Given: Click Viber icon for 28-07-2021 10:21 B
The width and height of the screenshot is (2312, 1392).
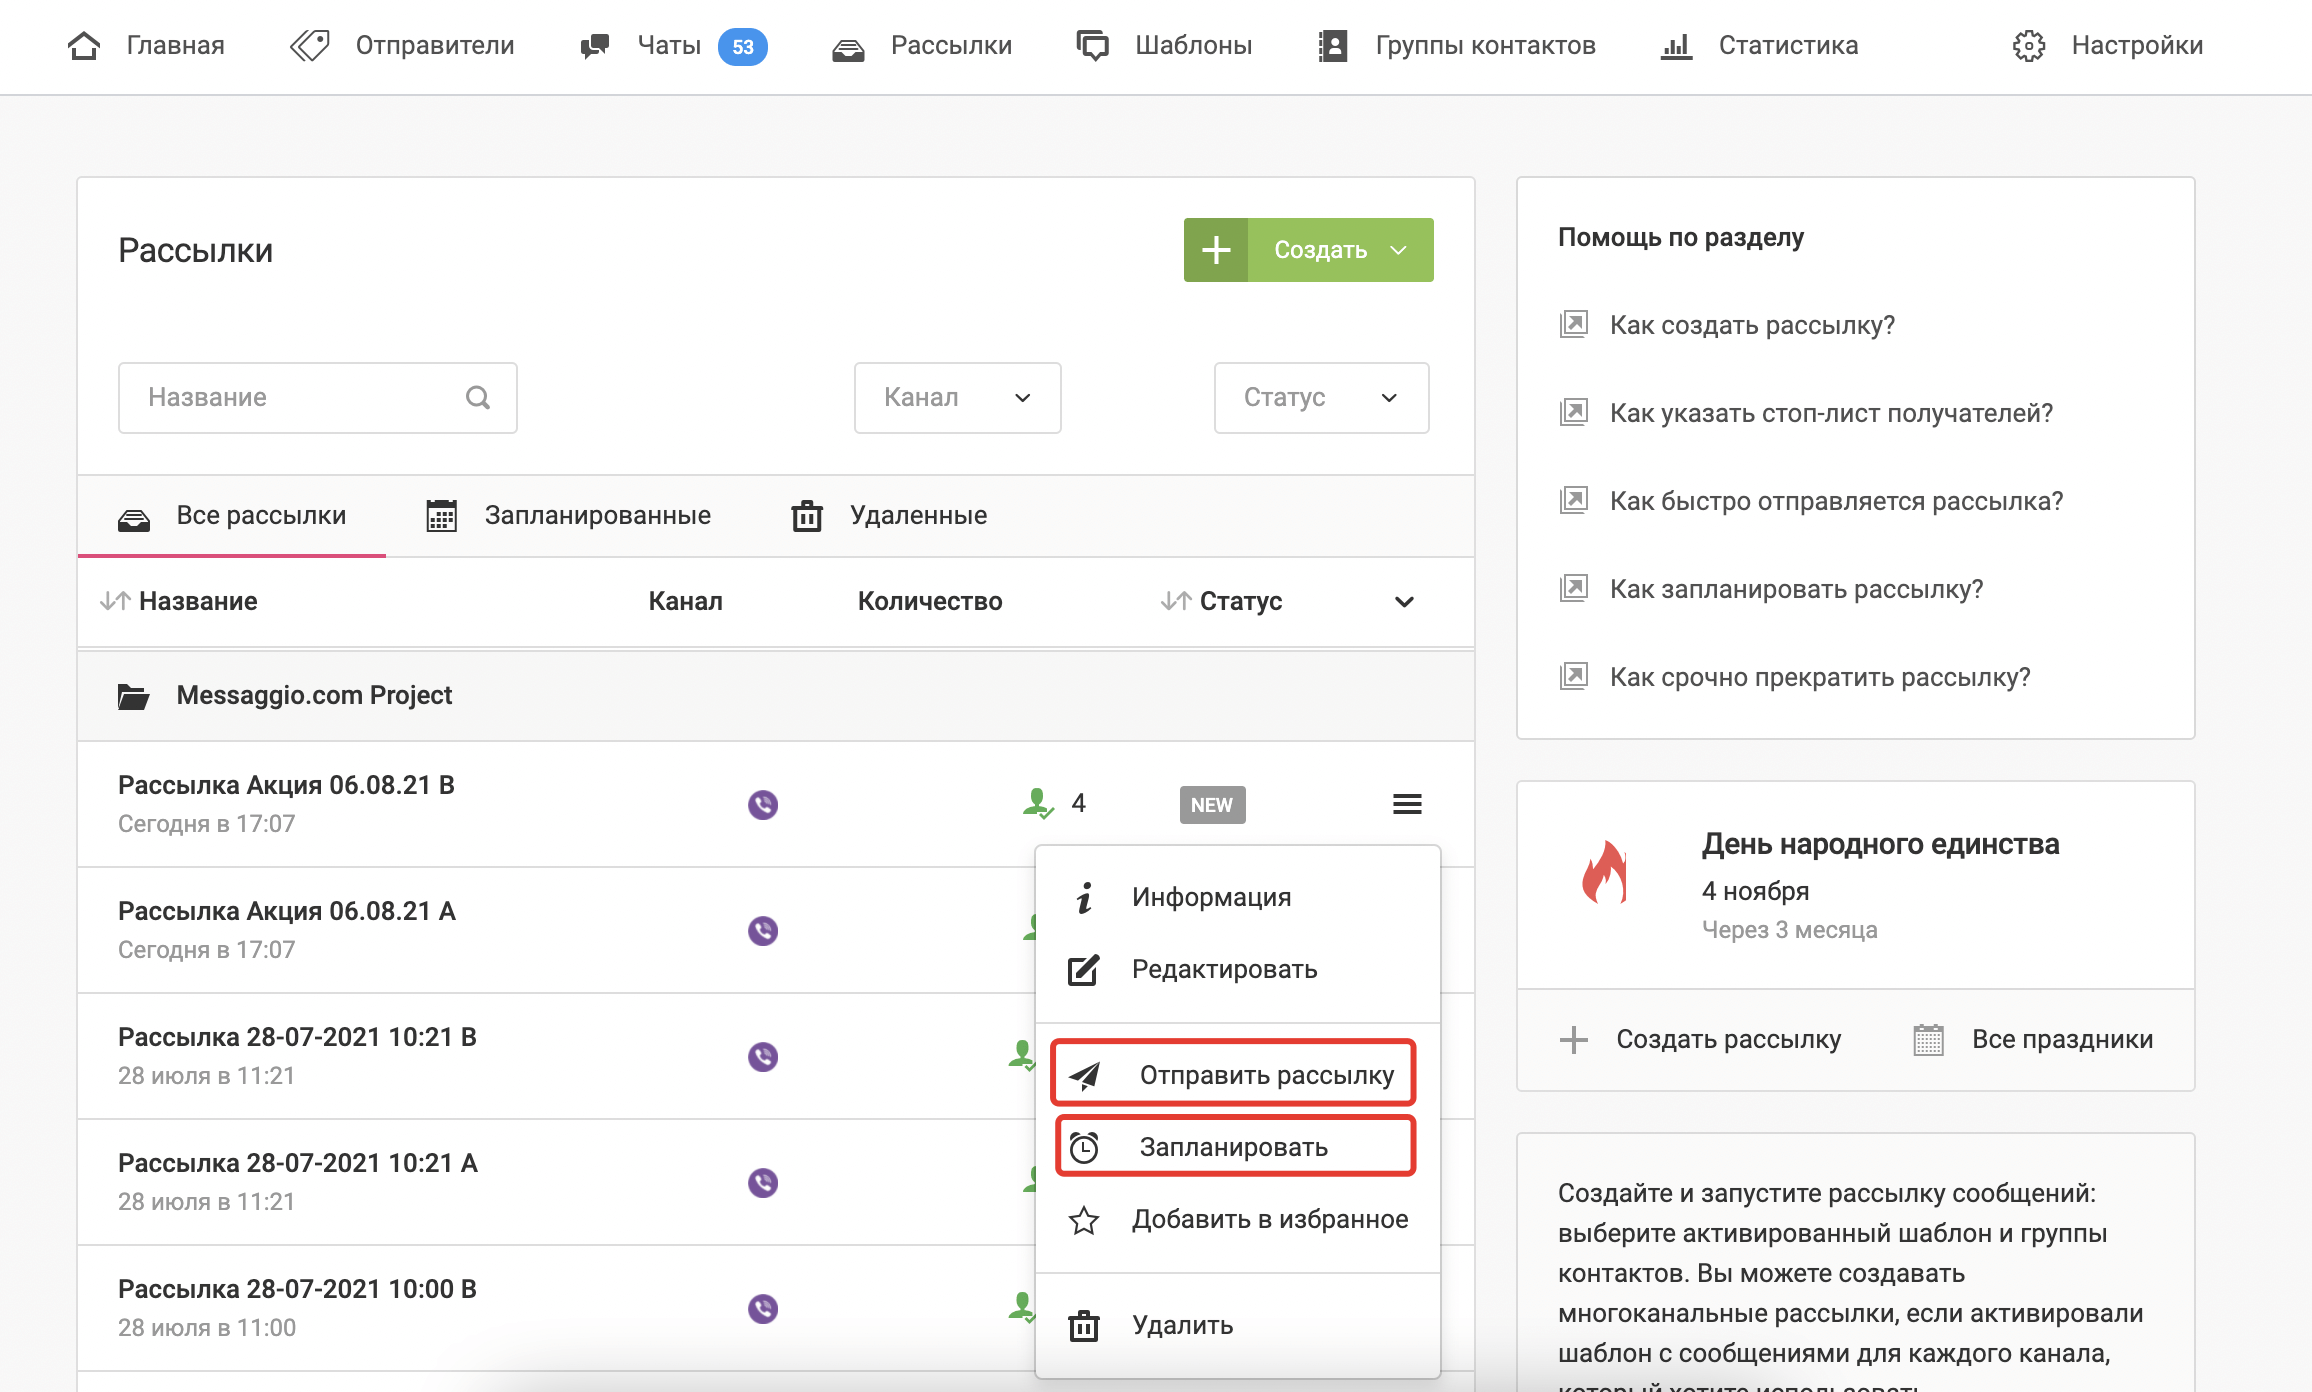Looking at the screenshot, I should [763, 1056].
